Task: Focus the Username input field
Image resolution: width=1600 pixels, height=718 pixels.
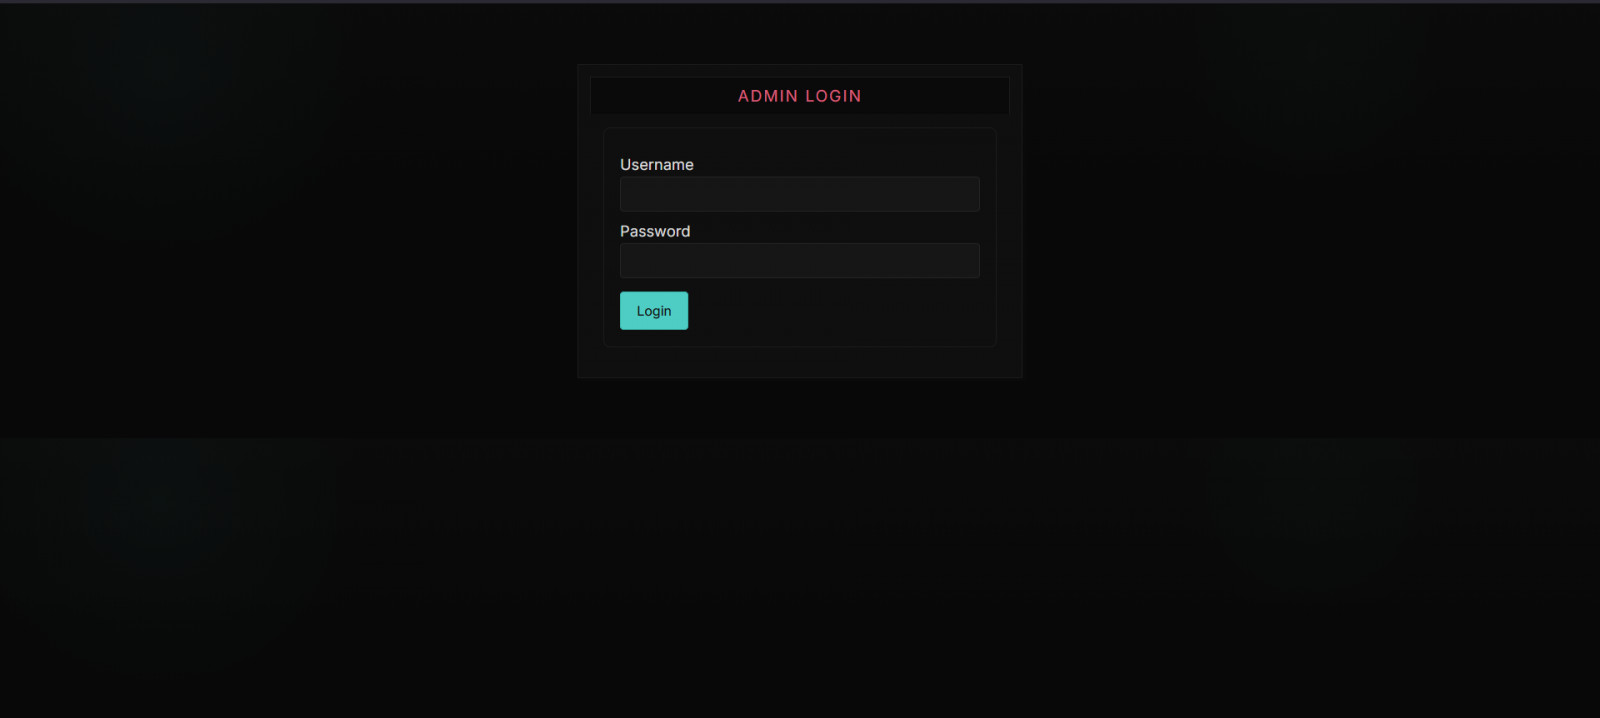Action: [x=799, y=194]
